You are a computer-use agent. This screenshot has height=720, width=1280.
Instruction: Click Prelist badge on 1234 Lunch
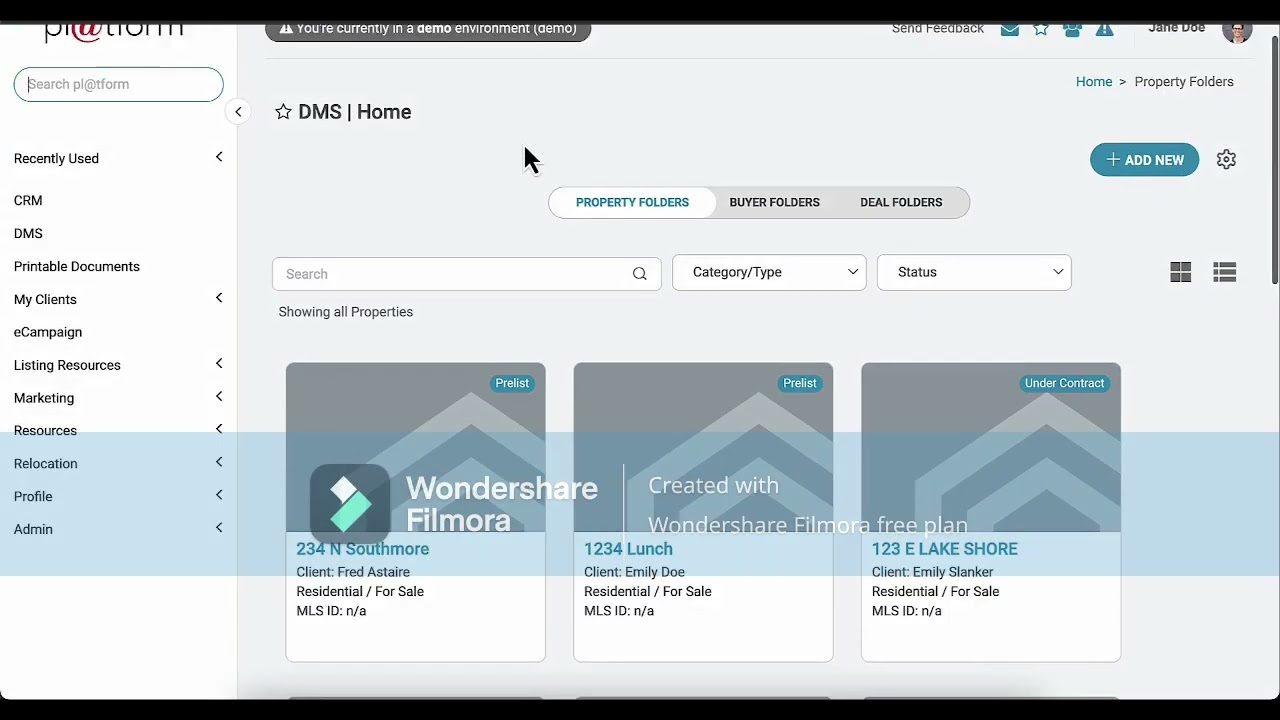coord(800,383)
